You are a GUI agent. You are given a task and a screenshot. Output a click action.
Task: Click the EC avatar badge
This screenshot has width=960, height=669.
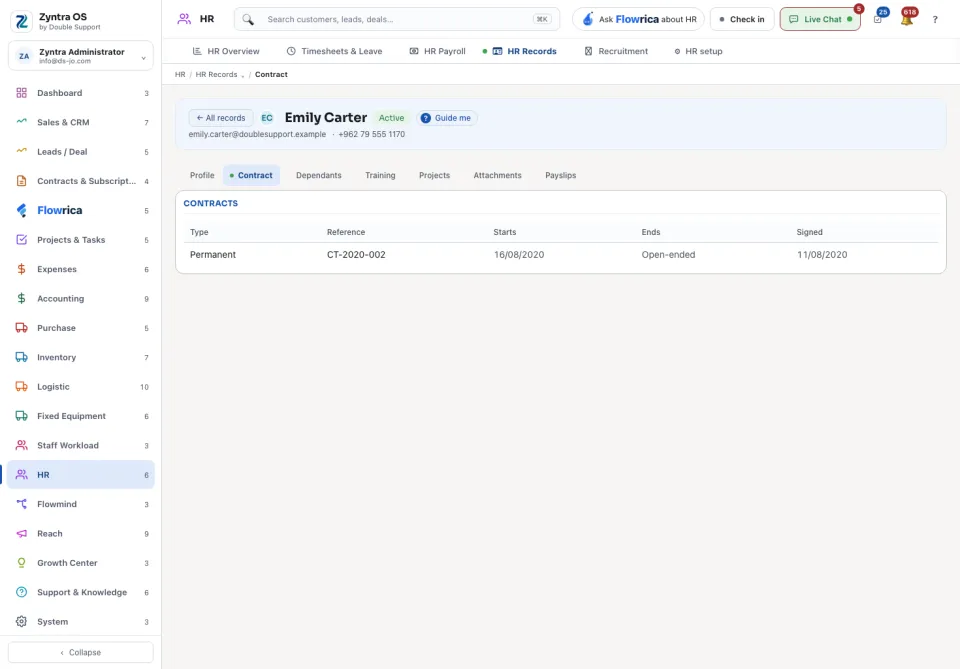(x=267, y=118)
